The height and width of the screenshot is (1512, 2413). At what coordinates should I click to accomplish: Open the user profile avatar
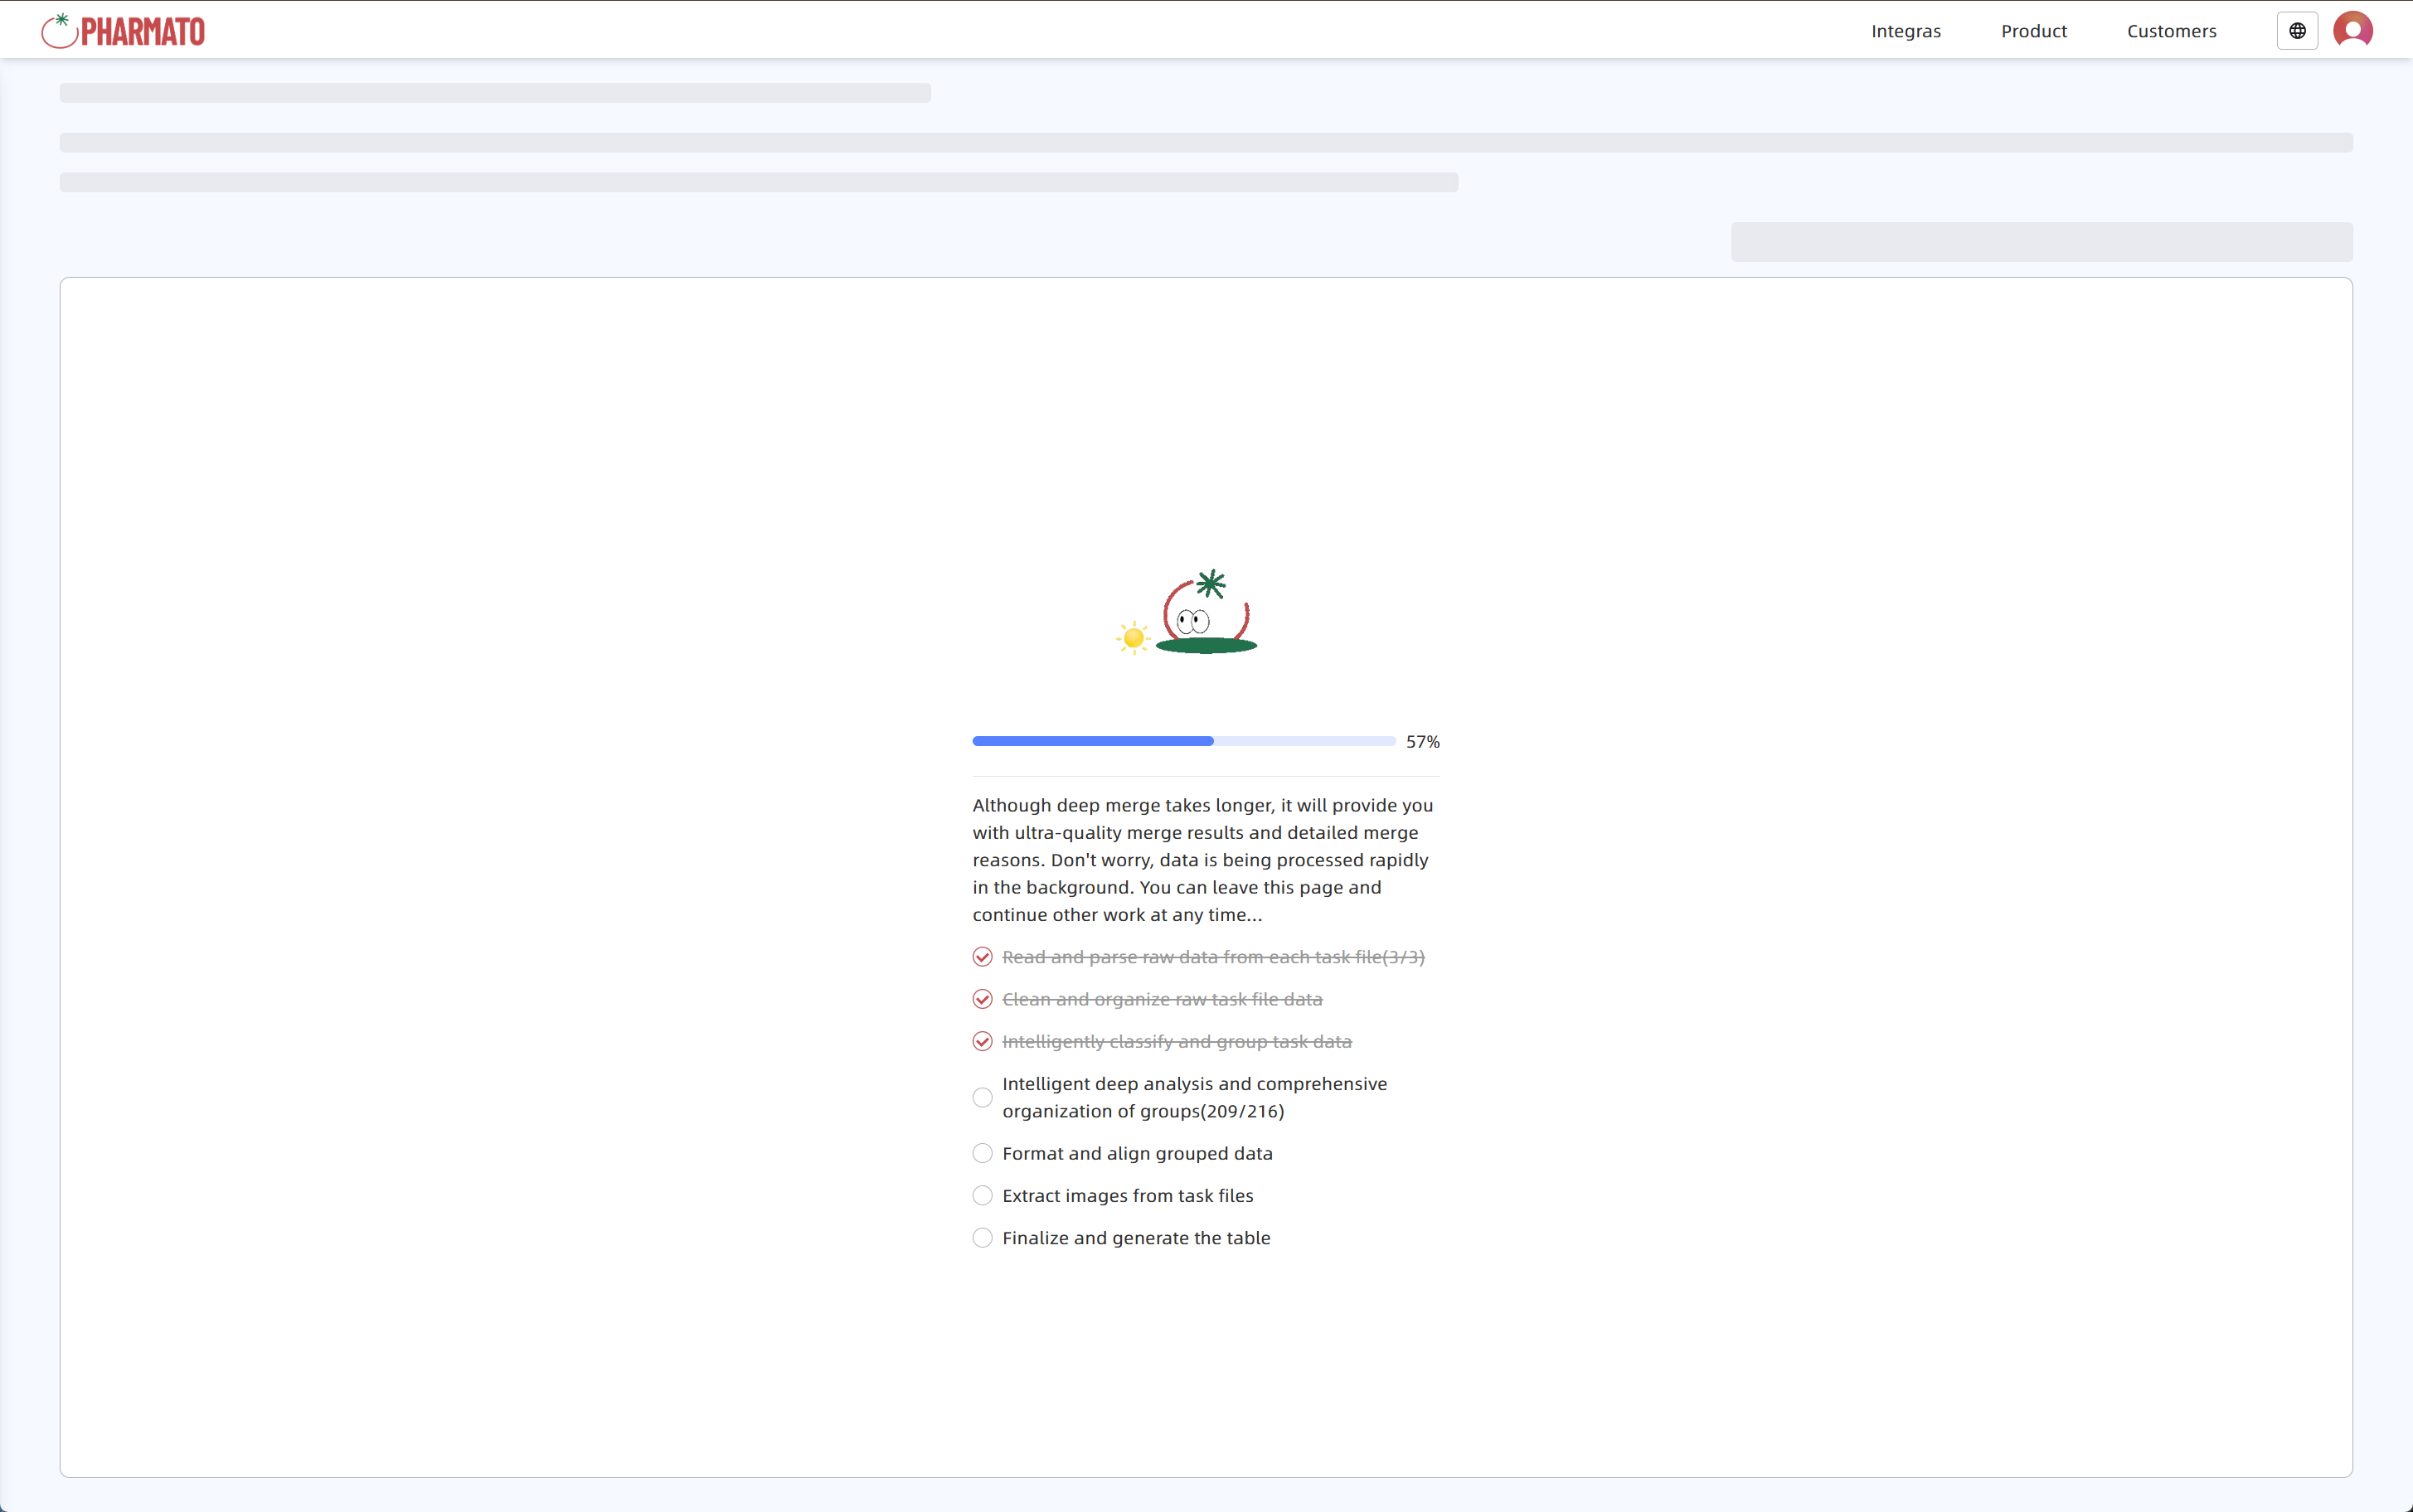2352,31
